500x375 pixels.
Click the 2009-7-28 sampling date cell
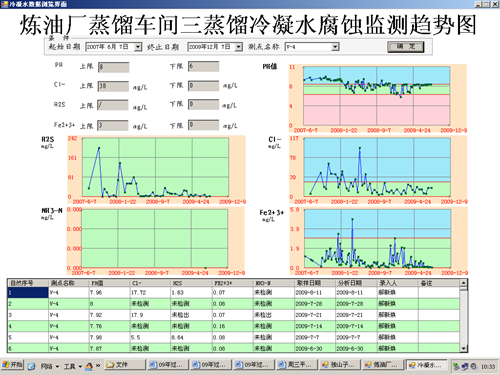click(x=315, y=304)
